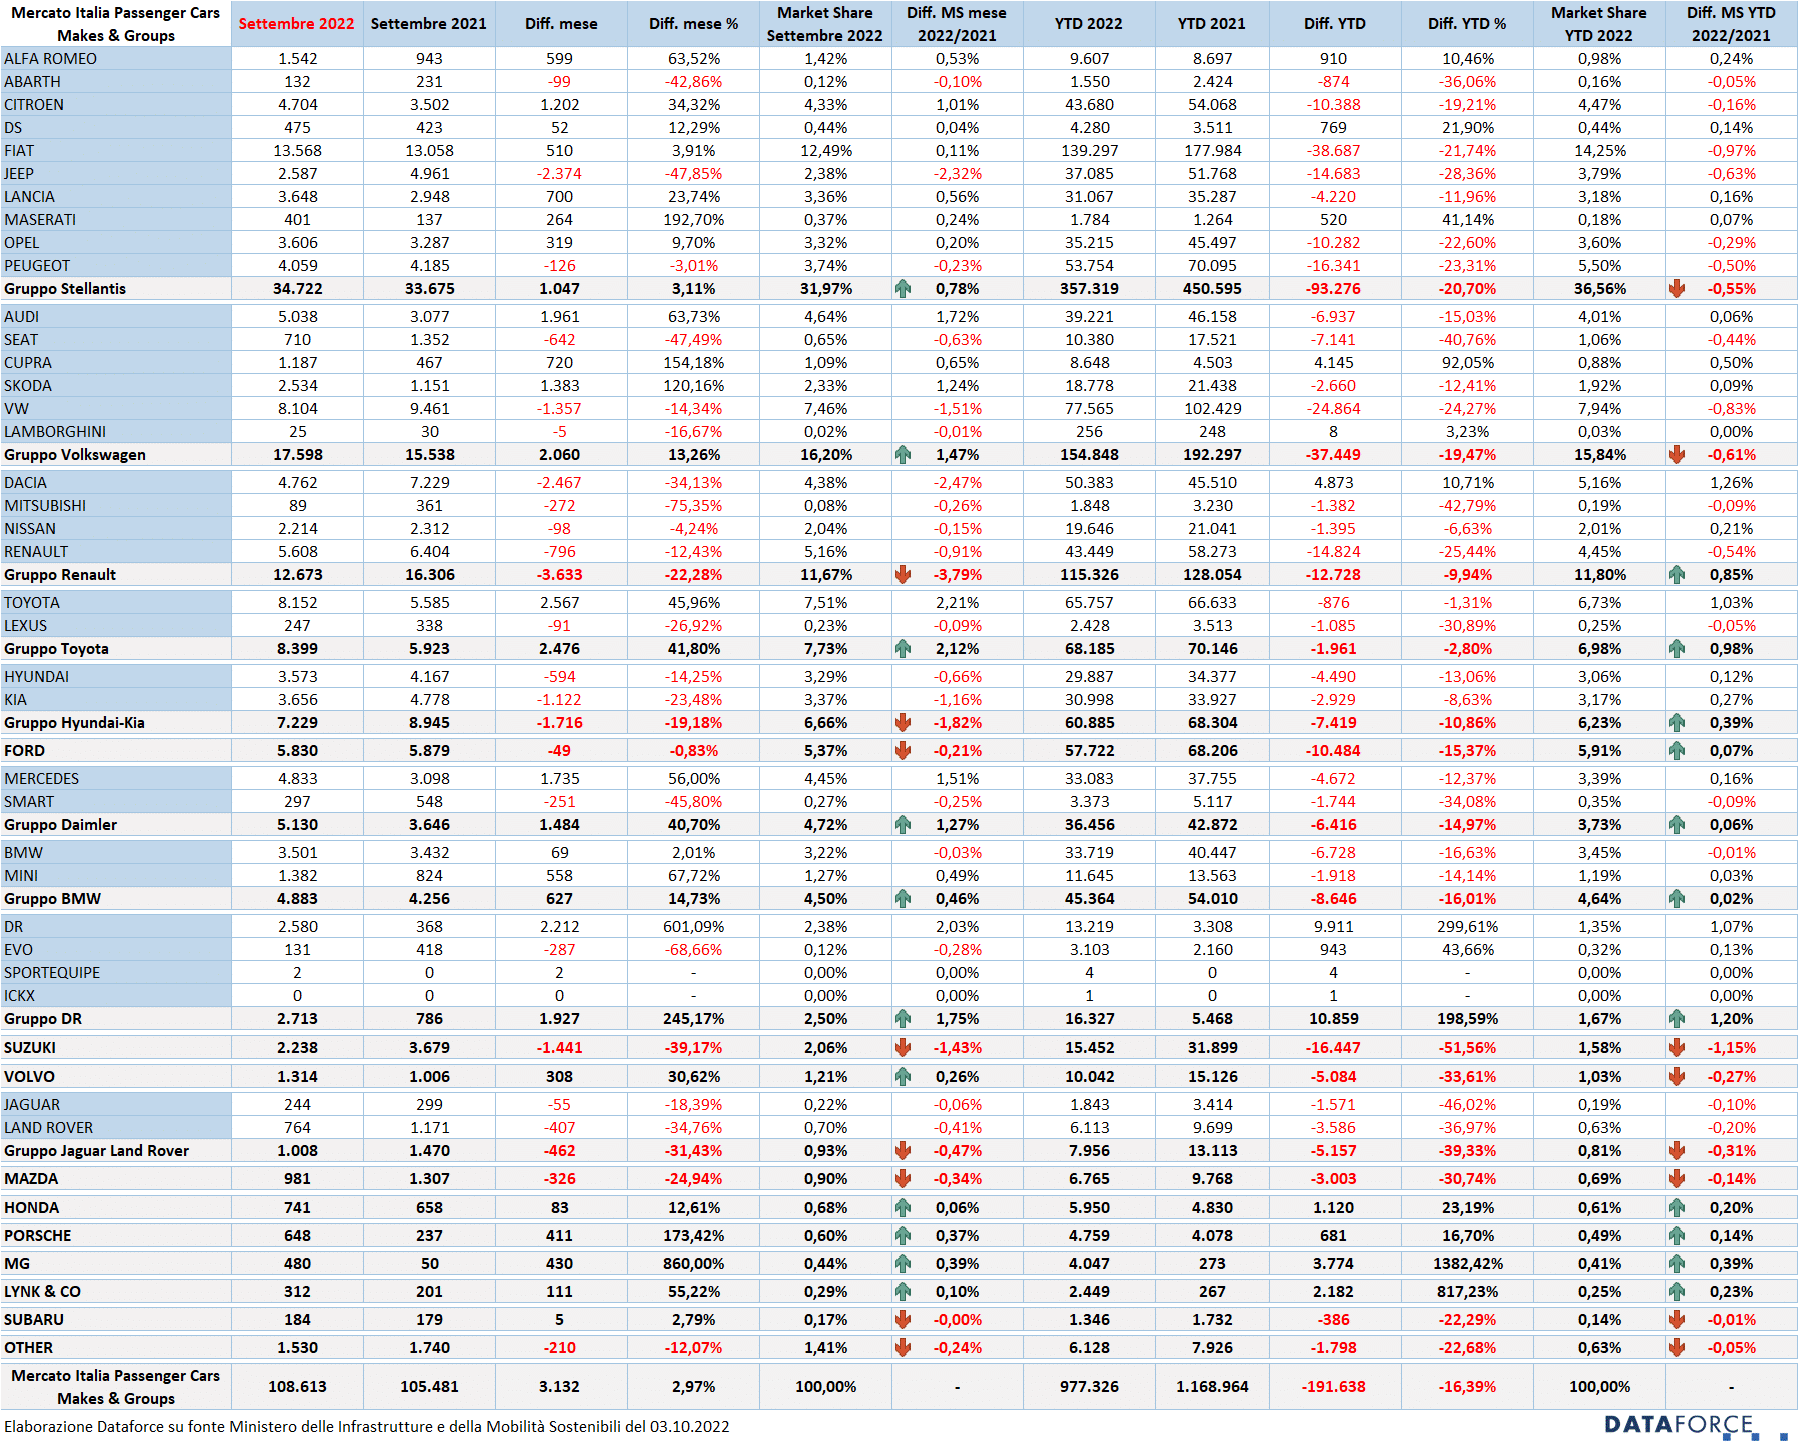This screenshot has width=1798, height=1445.
Task: Select the Diff. mese column header
Action: (x=561, y=24)
